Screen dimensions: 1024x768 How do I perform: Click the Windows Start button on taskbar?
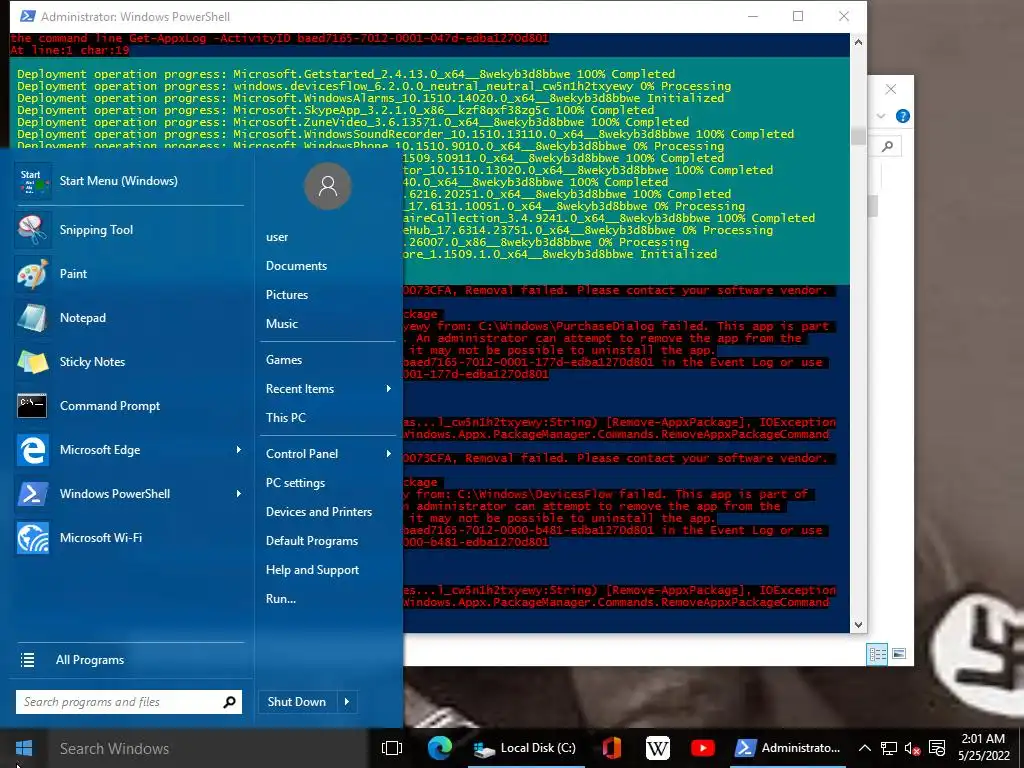[24, 748]
